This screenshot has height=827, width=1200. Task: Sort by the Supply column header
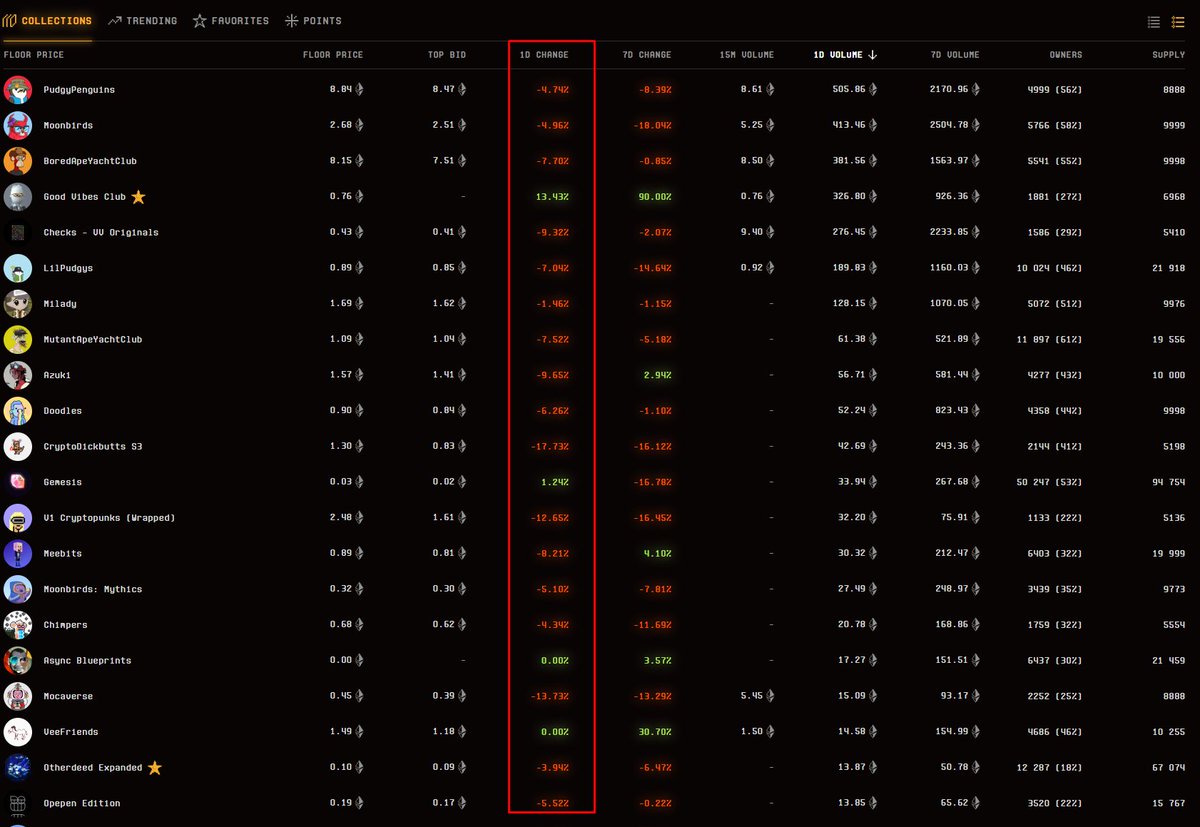(1168, 55)
